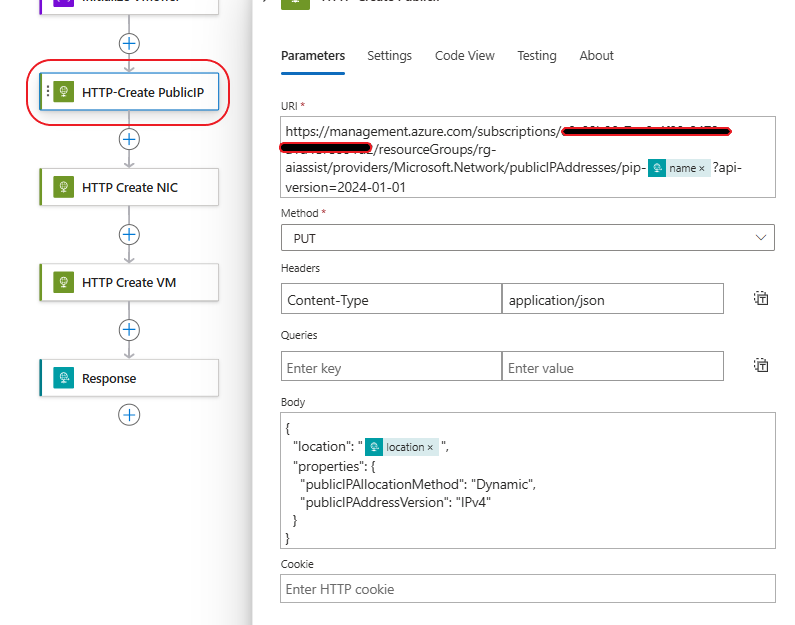Image resolution: width=795 pixels, height=625 pixels.
Task: Open the Testing tab
Action: [536, 56]
